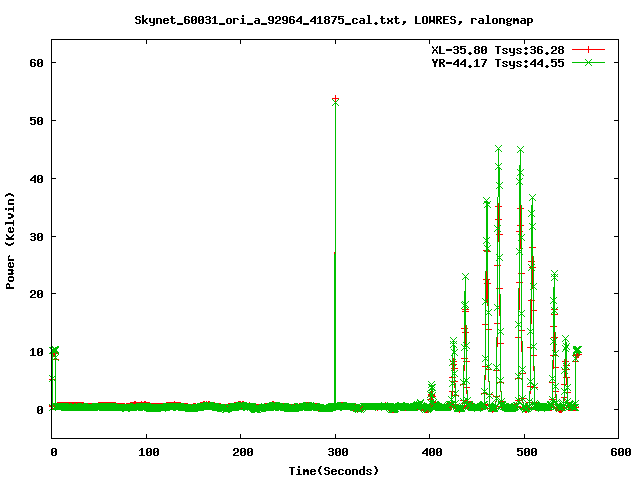This screenshot has height=480, width=640.
Task: Click the x-axis tick label 100
Action: click(148, 452)
